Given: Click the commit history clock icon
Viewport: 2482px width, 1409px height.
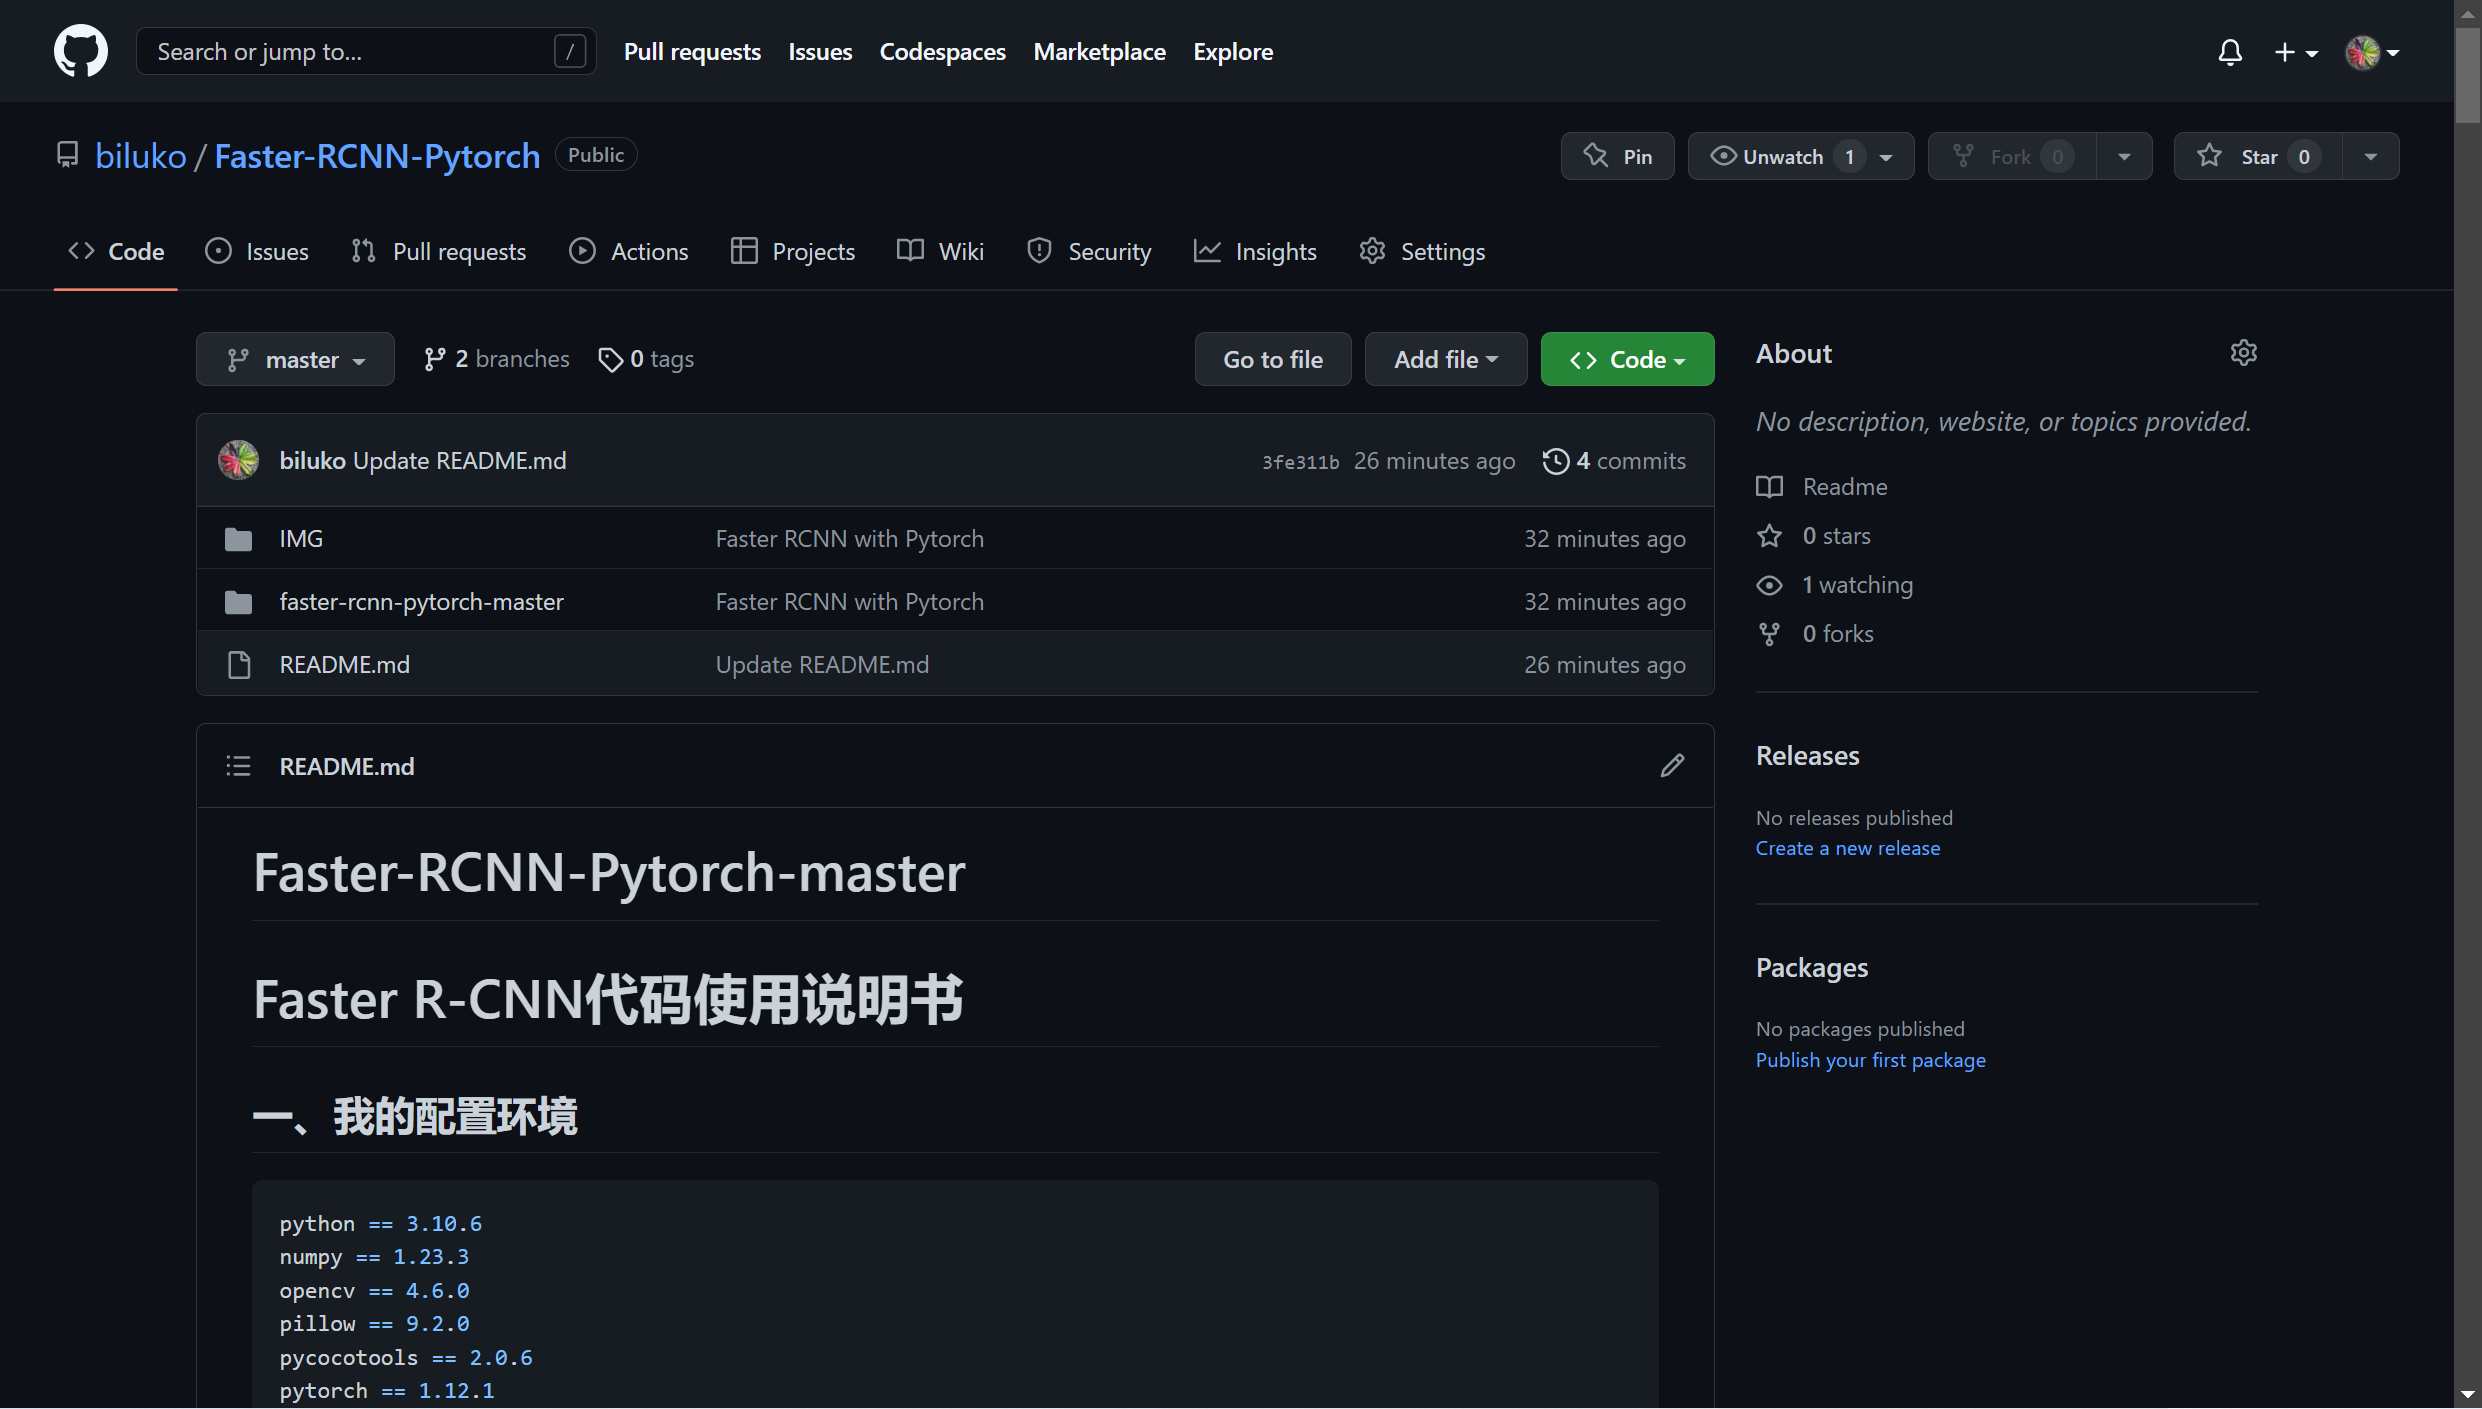Looking at the screenshot, I should [1556, 461].
